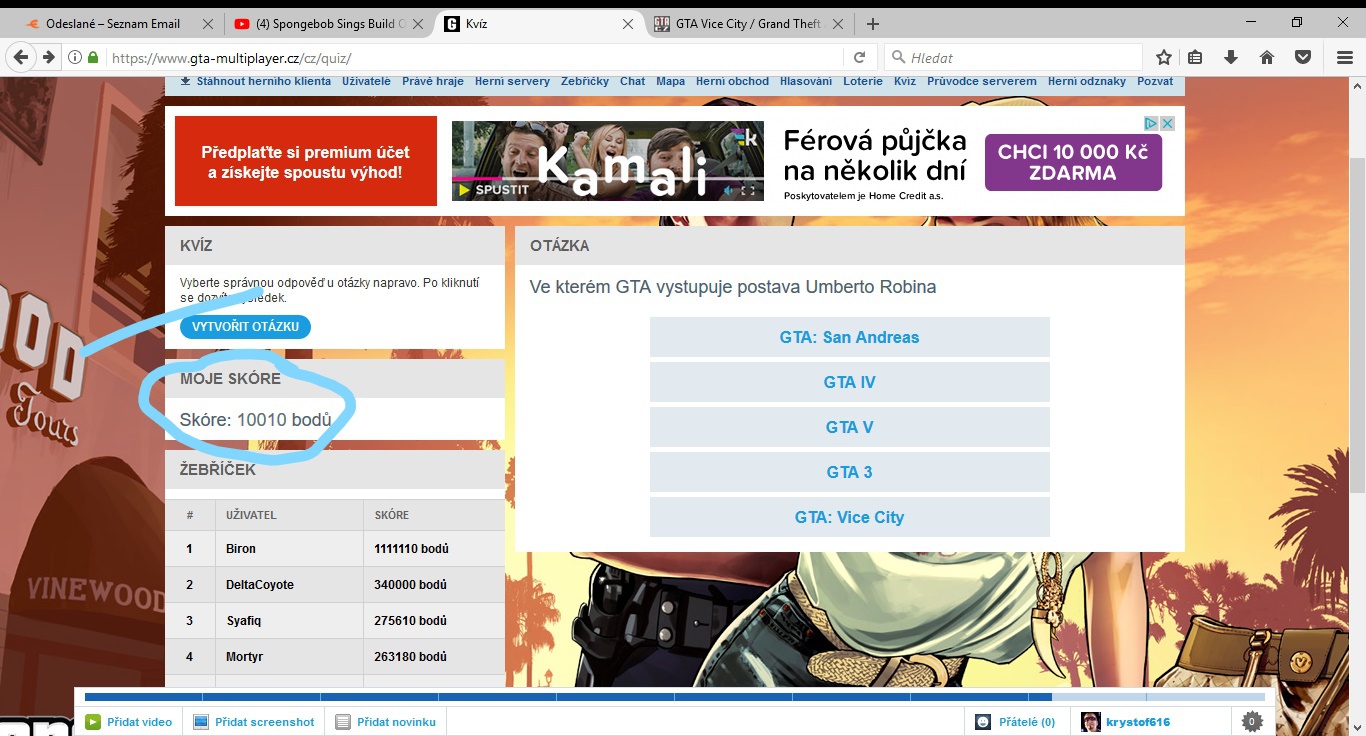
Task: Go to the browser home page icon
Action: coord(1267,58)
